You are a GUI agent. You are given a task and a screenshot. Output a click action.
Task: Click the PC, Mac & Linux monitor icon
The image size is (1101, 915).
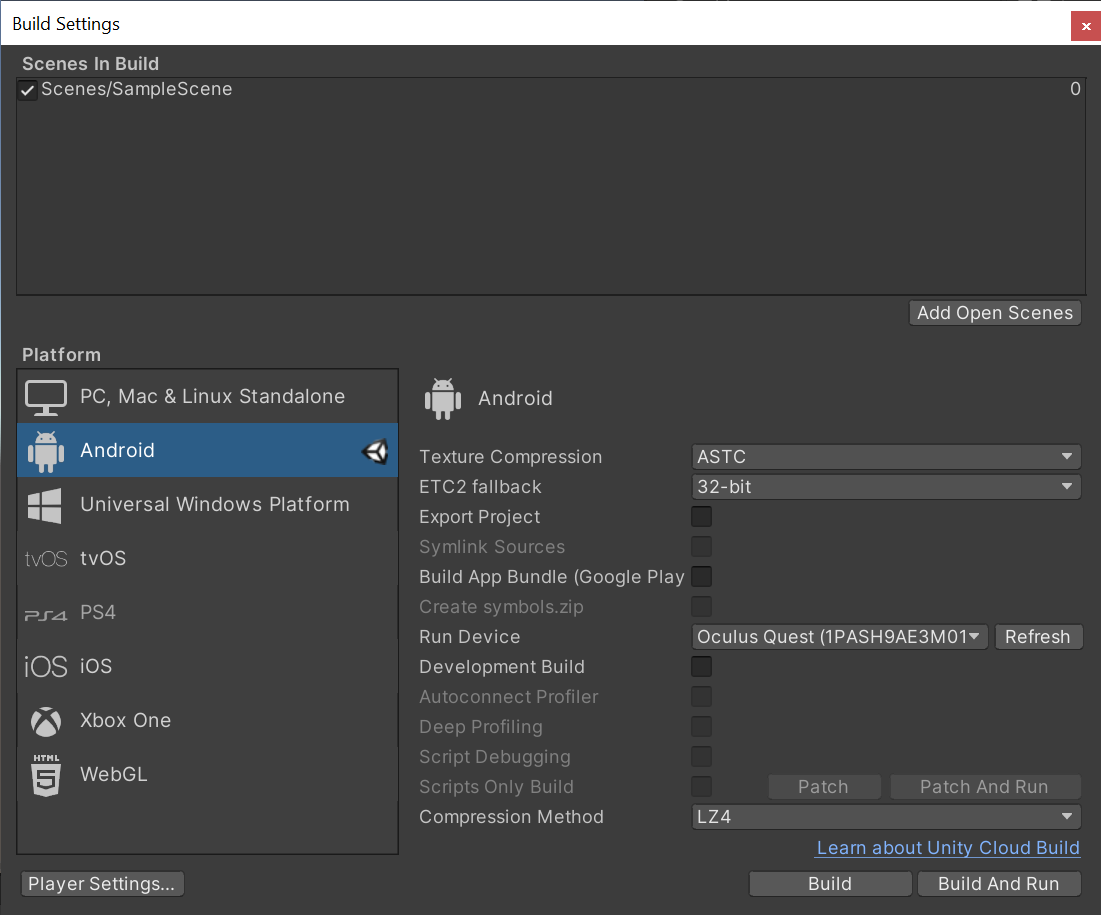point(46,397)
